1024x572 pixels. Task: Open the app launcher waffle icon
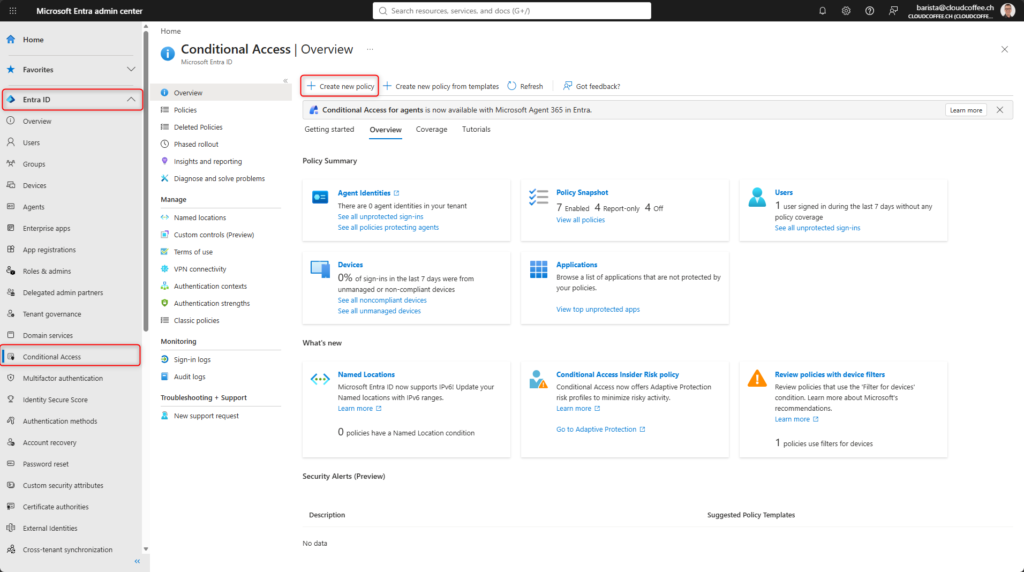click(x=12, y=10)
